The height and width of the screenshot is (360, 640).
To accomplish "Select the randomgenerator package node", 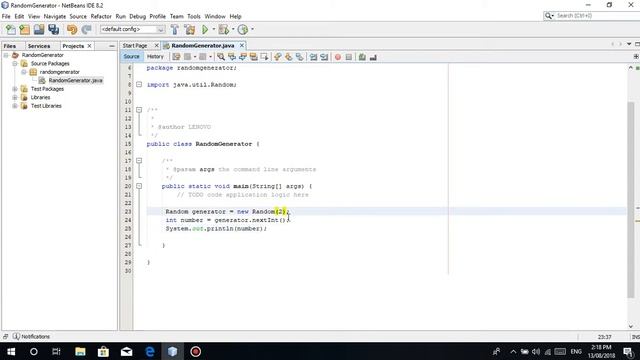I will (x=60, y=72).
